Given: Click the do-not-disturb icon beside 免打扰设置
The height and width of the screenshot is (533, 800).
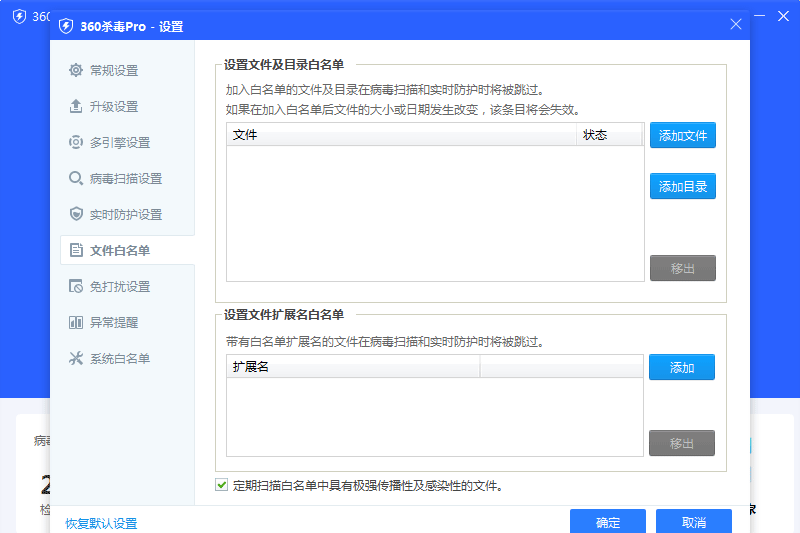Looking at the screenshot, I should click(x=76, y=286).
